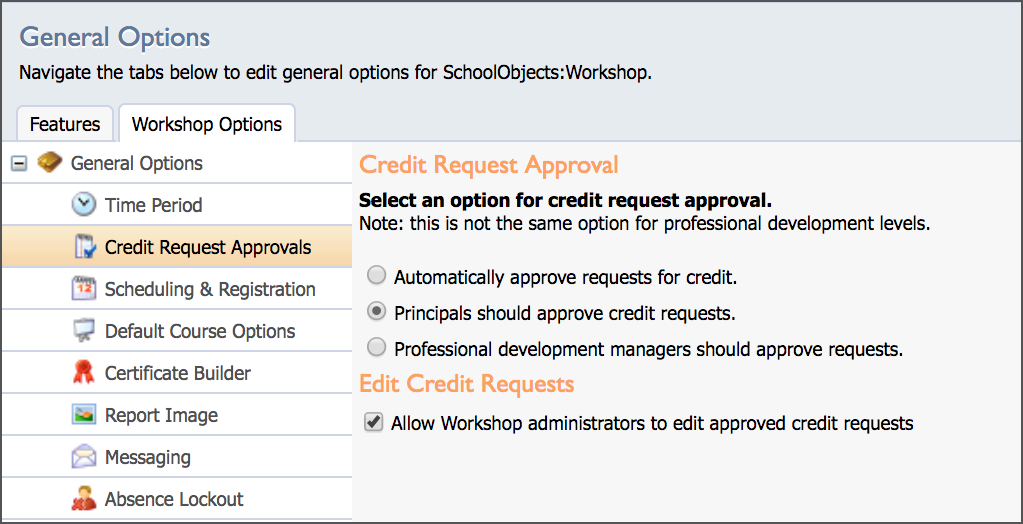Click the Credit Request Approvals clipboard icon
The height and width of the screenshot is (524, 1023).
(84, 247)
